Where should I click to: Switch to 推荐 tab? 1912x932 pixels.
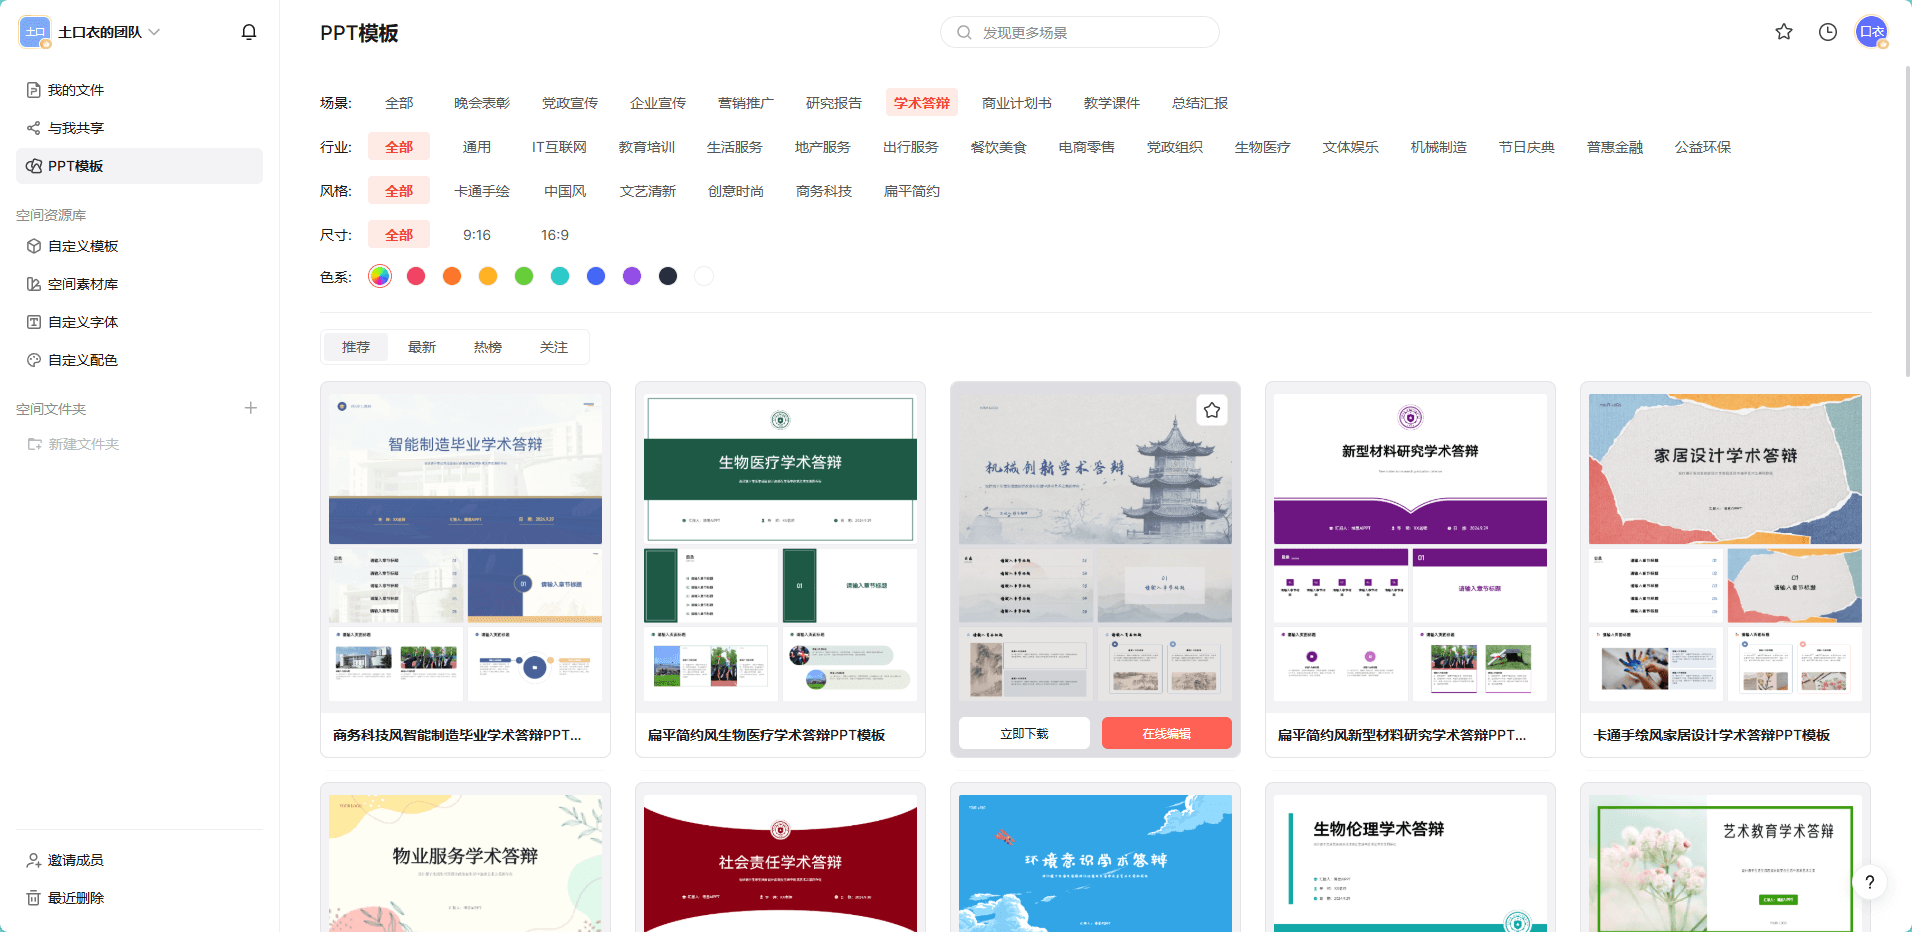coord(356,347)
